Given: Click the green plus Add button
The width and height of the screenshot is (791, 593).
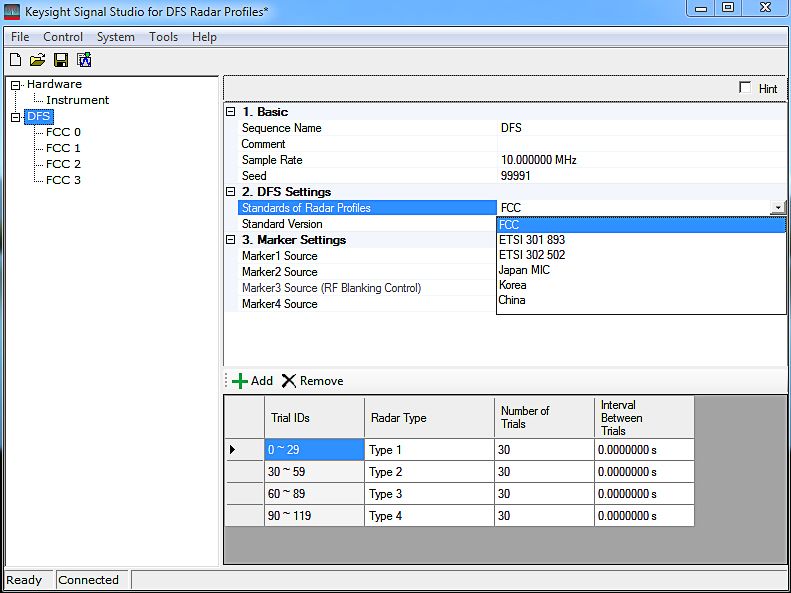Looking at the screenshot, I should [x=252, y=381].
